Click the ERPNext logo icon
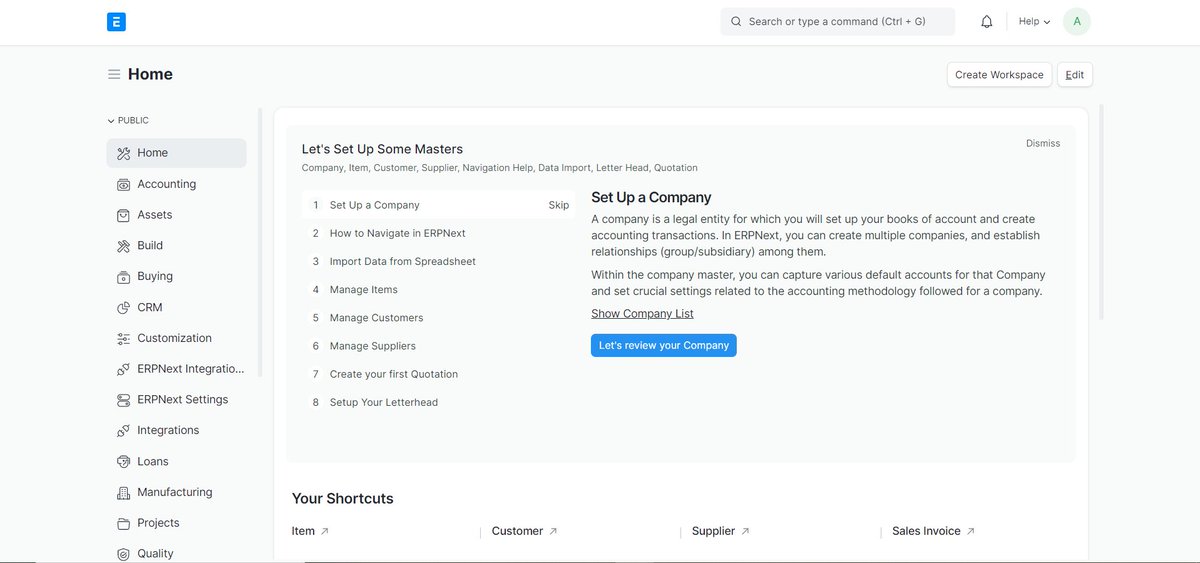The width and height of the screenshot is (1200, 563). point(116,21)
